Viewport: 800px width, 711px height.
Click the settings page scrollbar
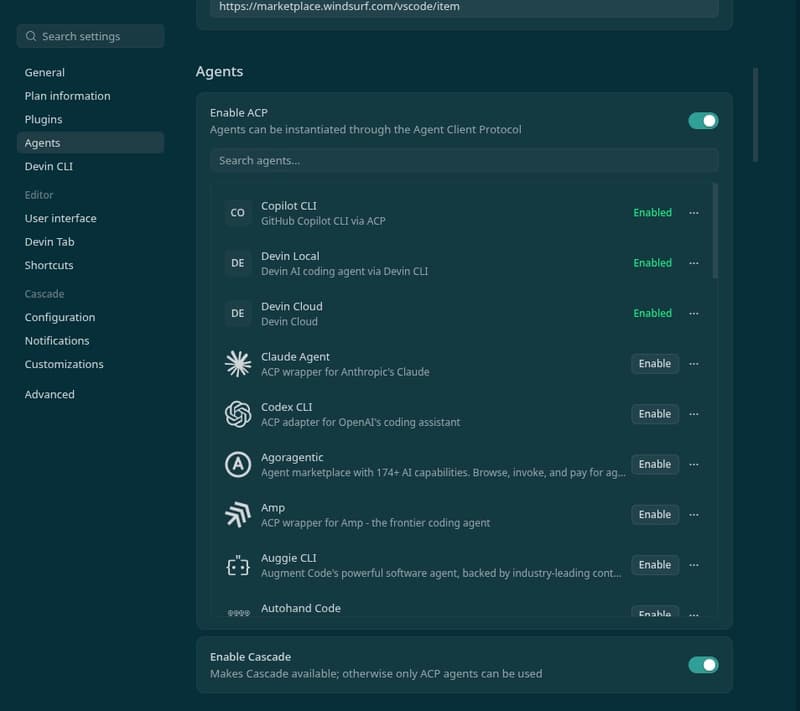tap(755, 115)
